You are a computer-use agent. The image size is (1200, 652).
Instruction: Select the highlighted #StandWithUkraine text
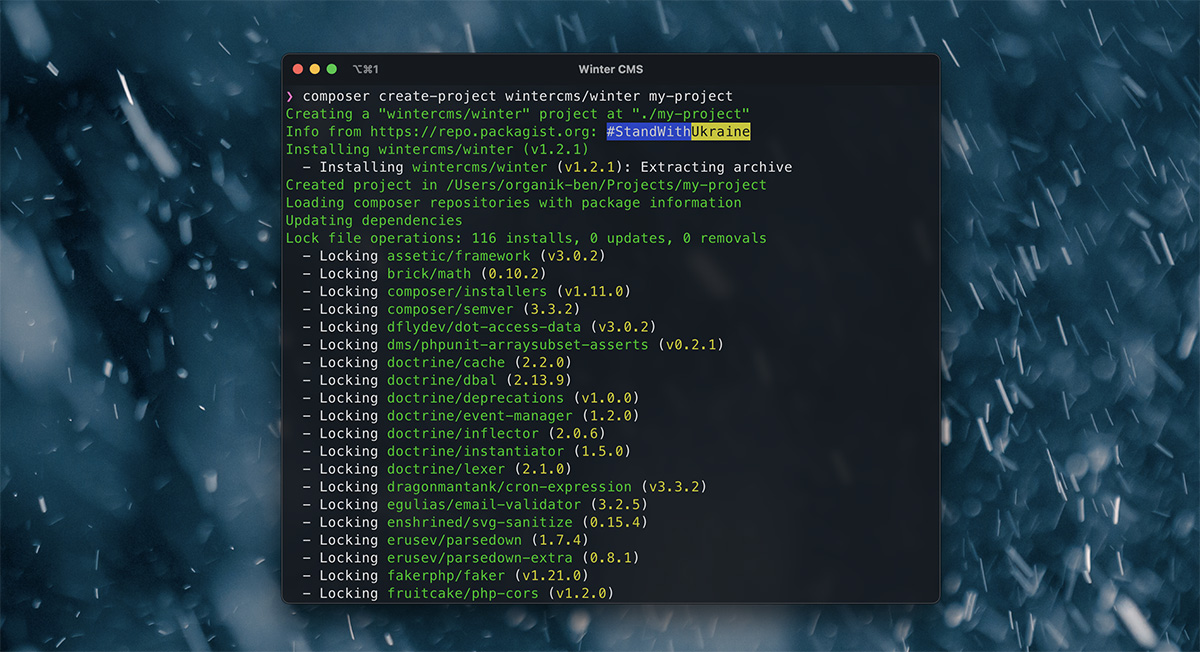tap(678, 131)
